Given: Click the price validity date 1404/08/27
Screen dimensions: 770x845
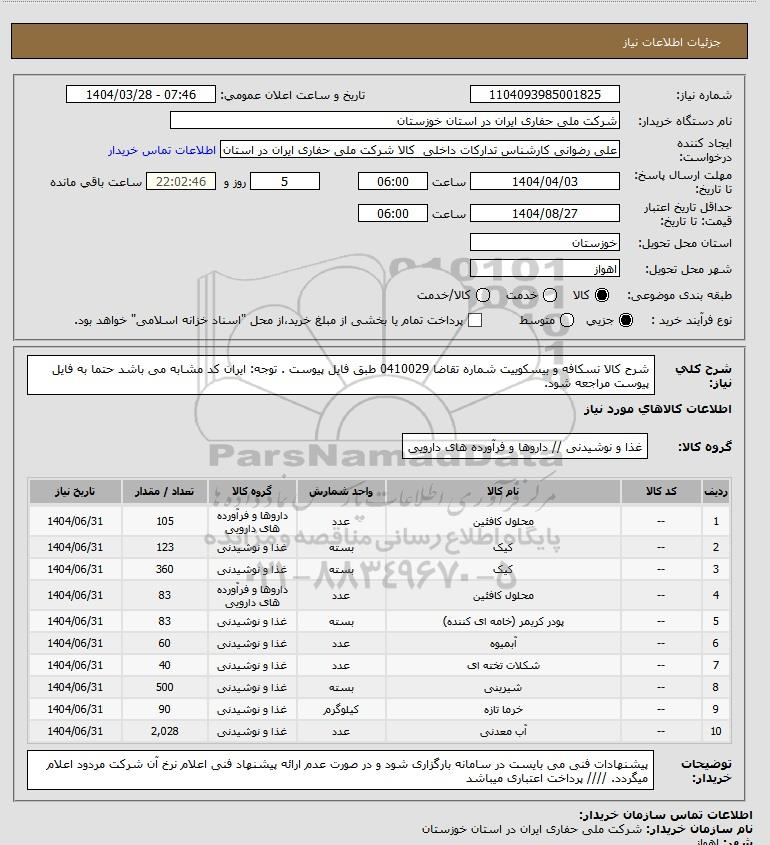Looking at the screenshot, I should pos(545,213).
